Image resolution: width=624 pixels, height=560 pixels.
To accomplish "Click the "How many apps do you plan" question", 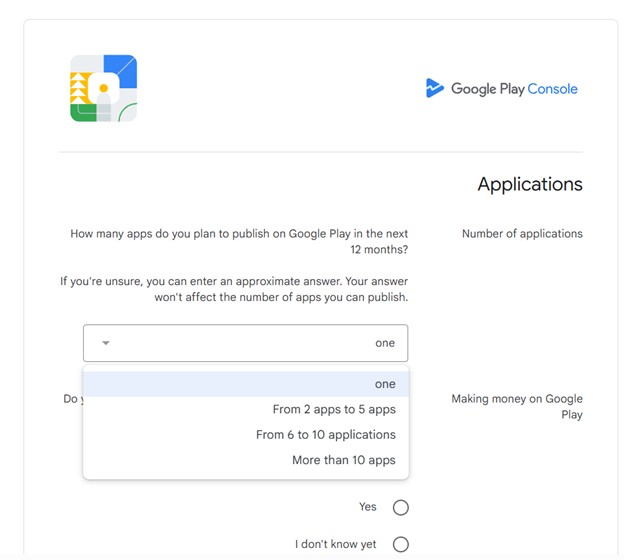I will (239, 242).
